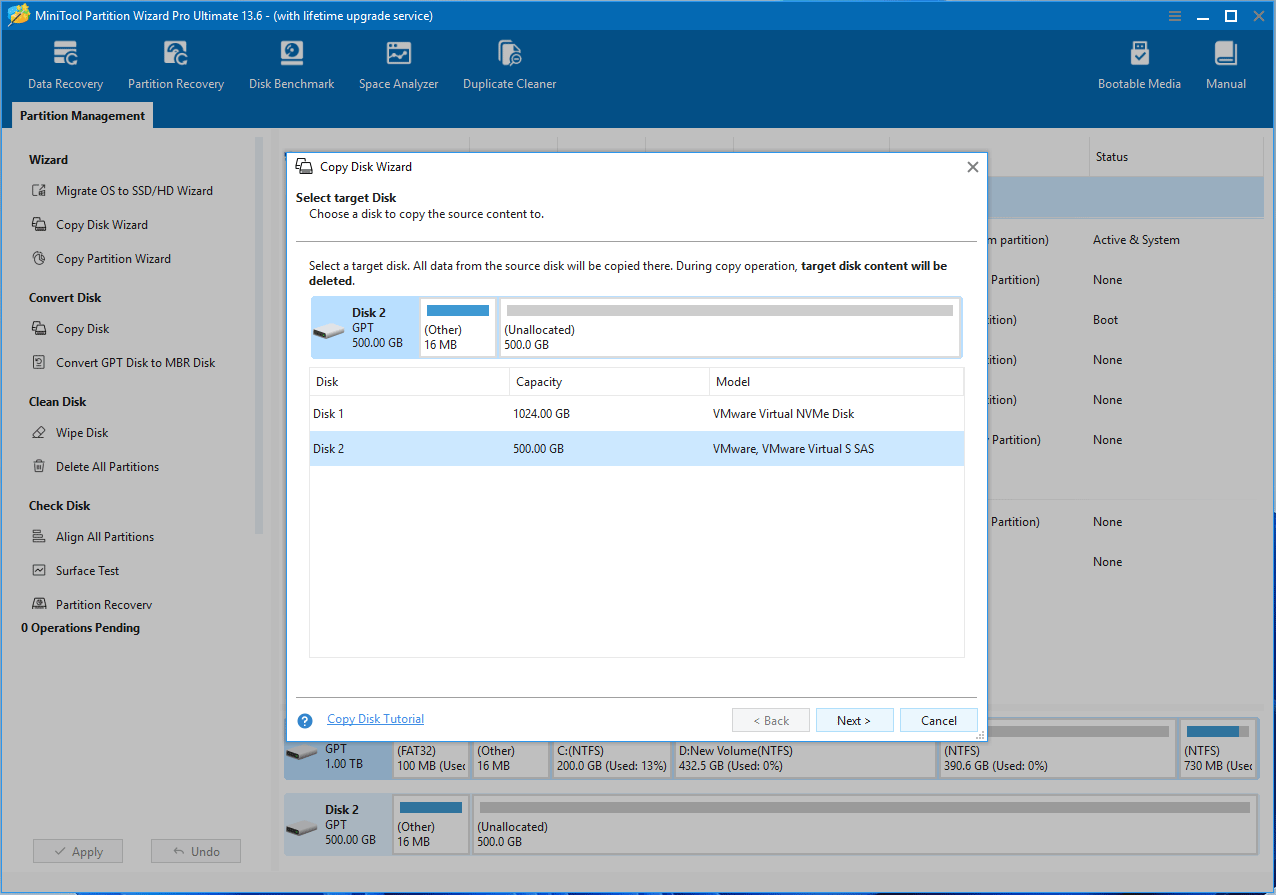
Task: Select Wipe Disk in sidebar
Action: [x=82, y=433]
